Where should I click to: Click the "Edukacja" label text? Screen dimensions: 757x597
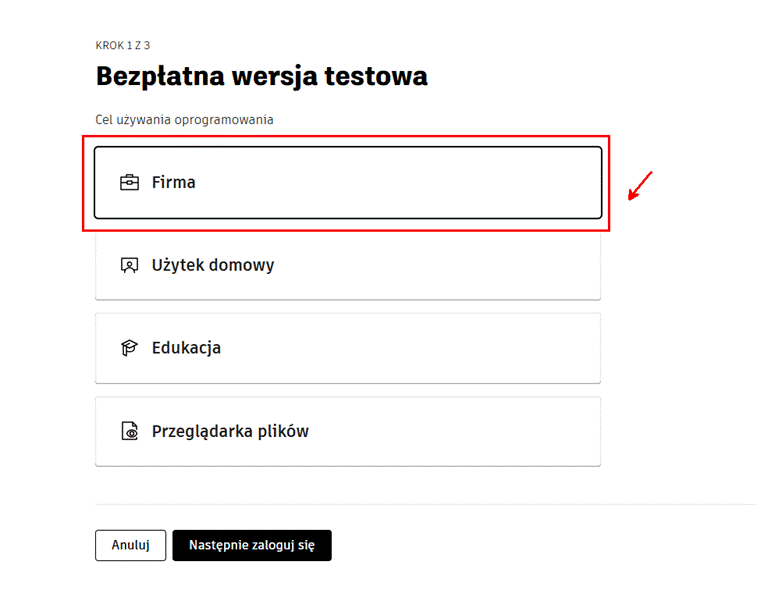pos(187,349)
